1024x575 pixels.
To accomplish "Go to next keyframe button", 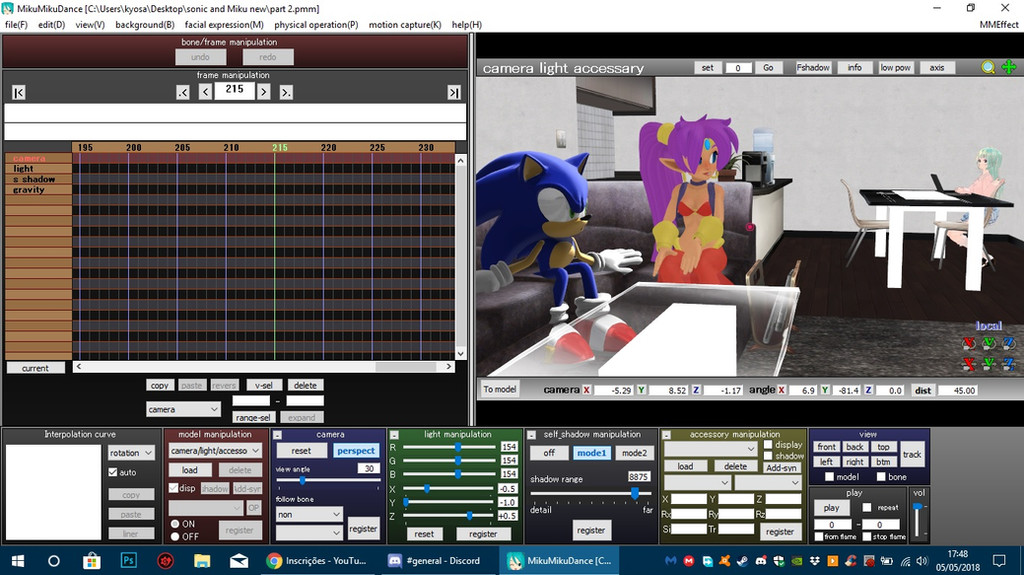I will pos(286,93).
